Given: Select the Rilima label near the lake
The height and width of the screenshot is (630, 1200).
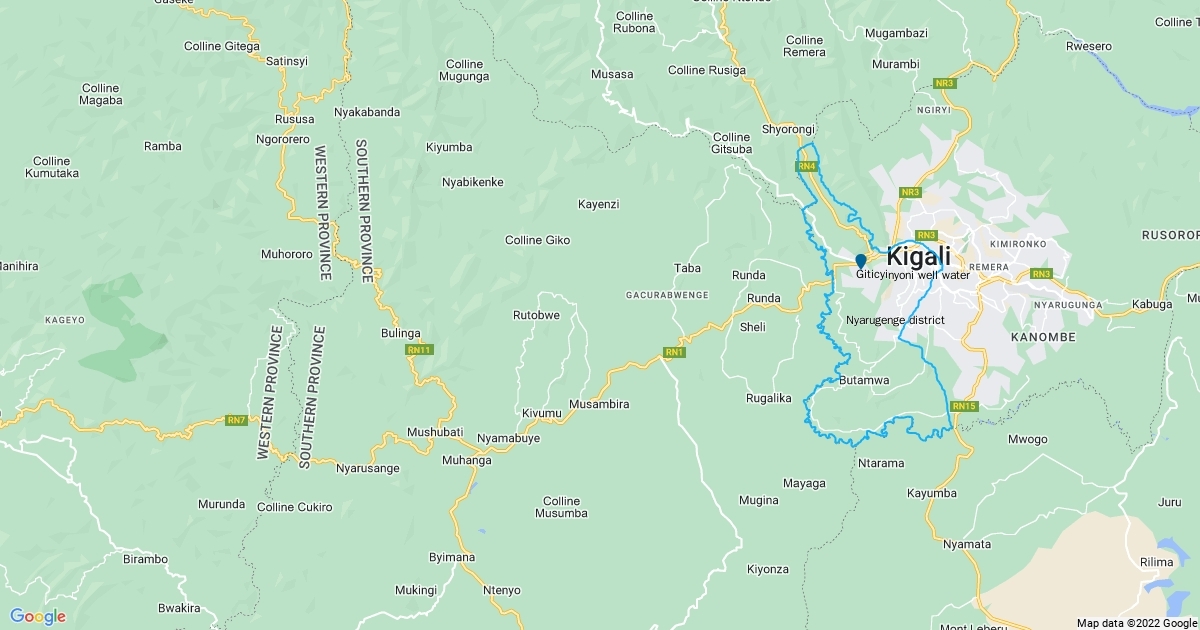Looking at the screenshot, I should click(1157, 562).
